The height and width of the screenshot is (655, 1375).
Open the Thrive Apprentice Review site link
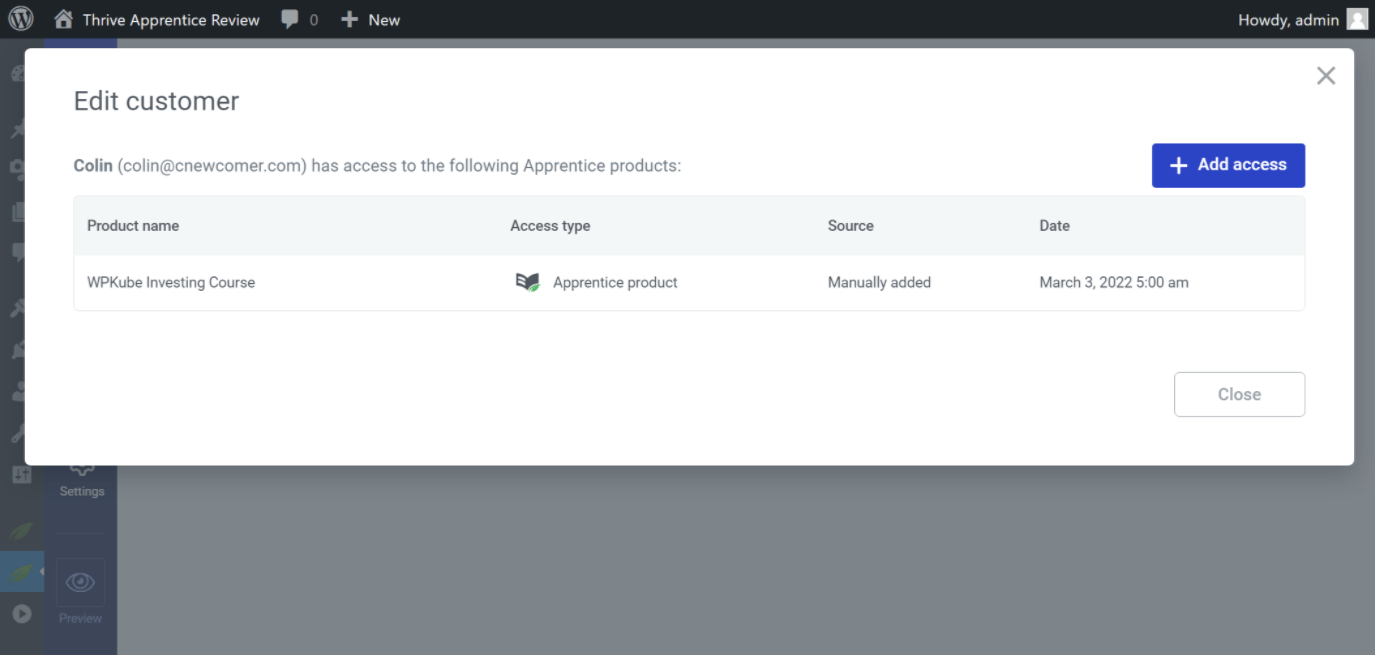tap(157, 20)
